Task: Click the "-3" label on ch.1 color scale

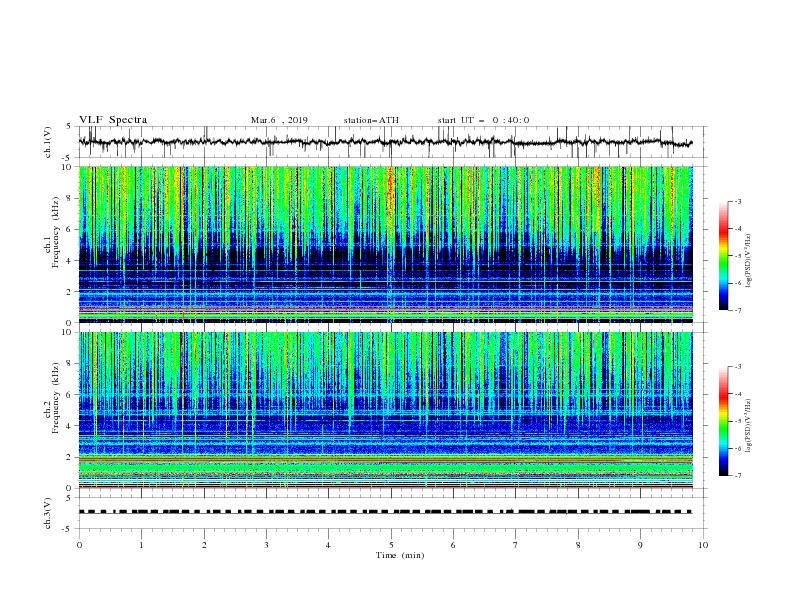Action: (737, 201)
